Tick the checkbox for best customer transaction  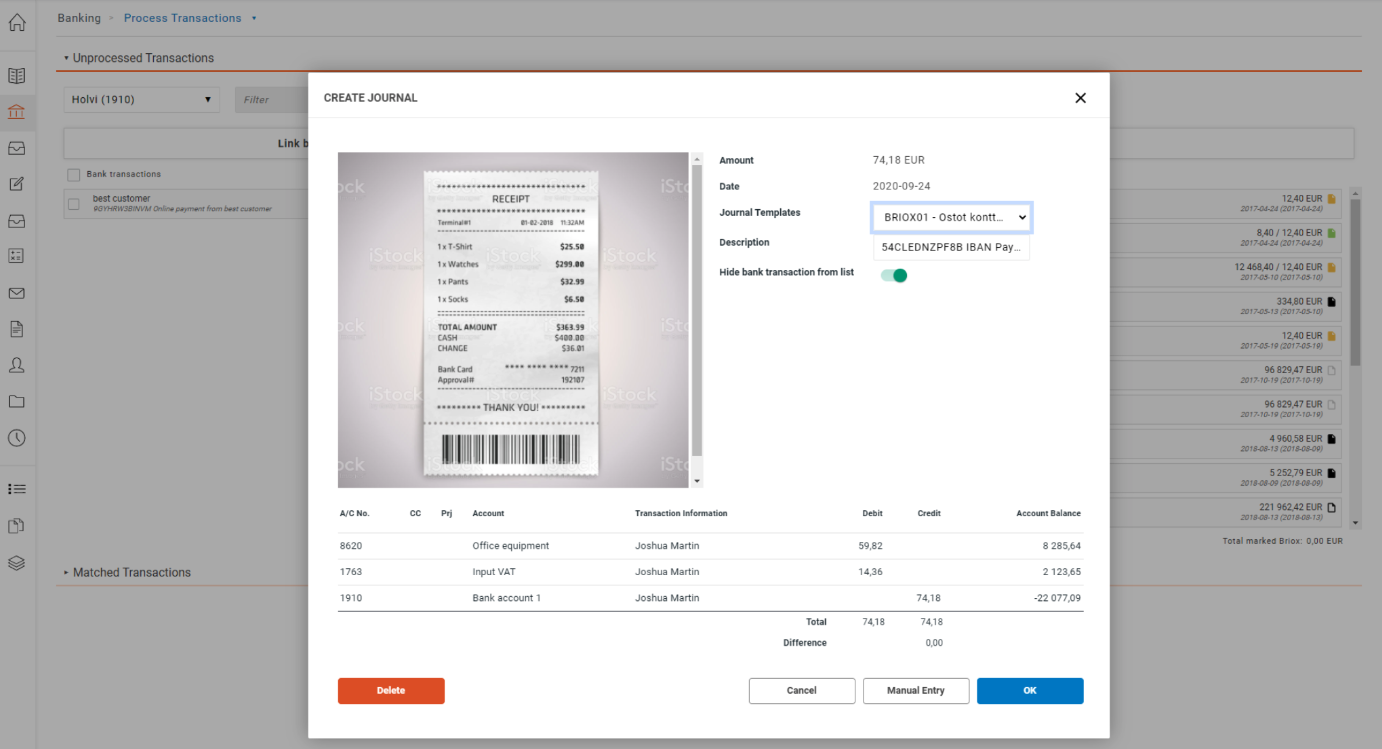coord(73,204)
